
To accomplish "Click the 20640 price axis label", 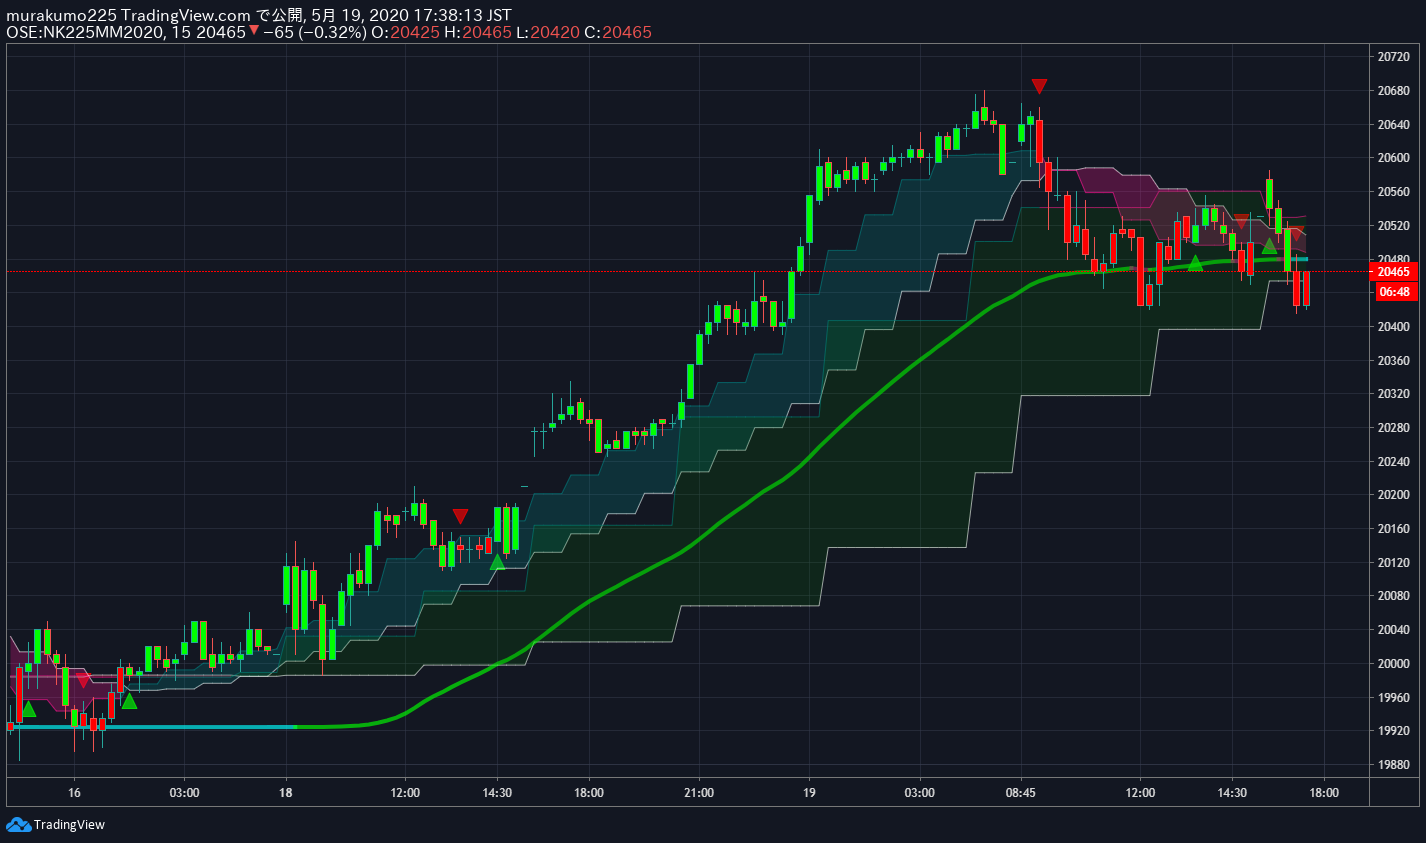I will (x=1394, y=125).
